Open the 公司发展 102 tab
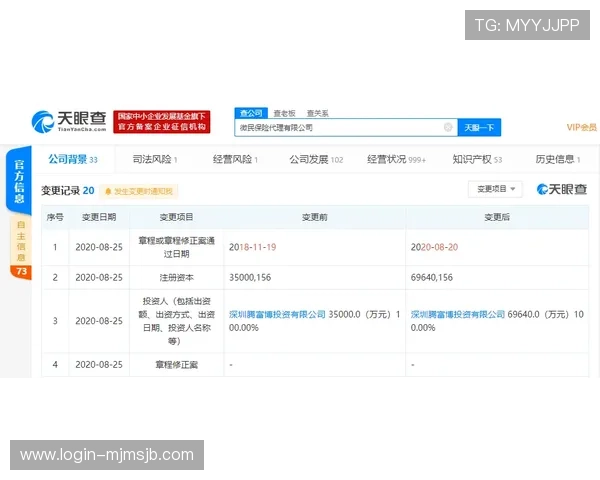The width and height of the screenshot is (600, 480). (316, 159)
